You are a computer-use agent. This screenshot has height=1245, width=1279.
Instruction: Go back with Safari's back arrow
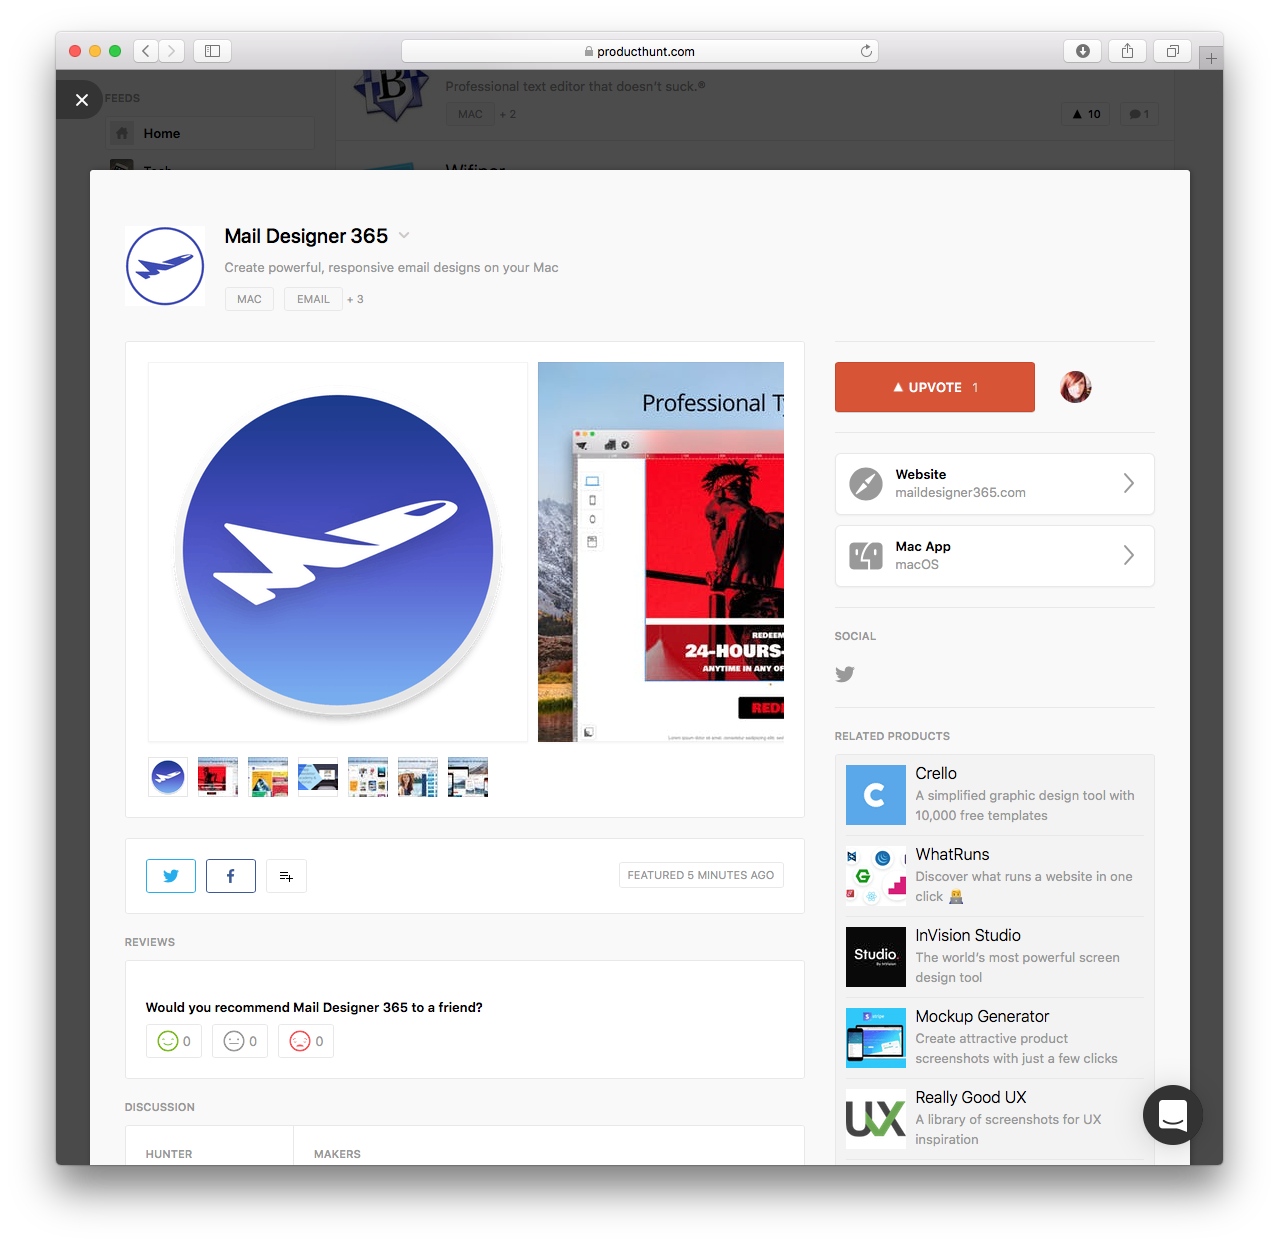tap(146, 51)
